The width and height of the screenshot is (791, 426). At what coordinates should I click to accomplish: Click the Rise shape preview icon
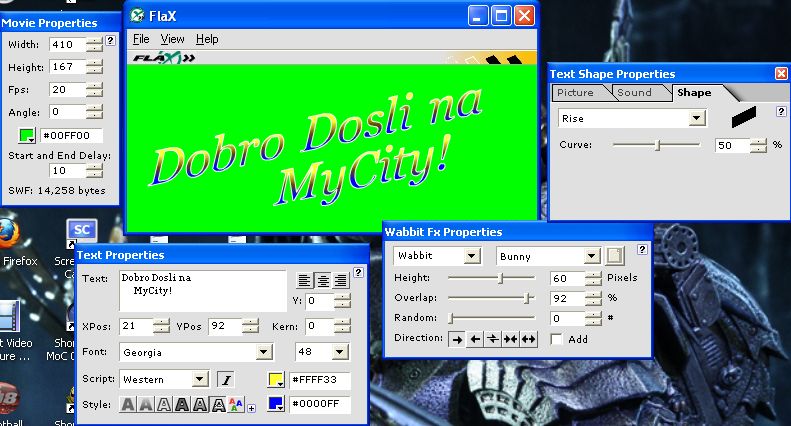click(x=744, y=117)
